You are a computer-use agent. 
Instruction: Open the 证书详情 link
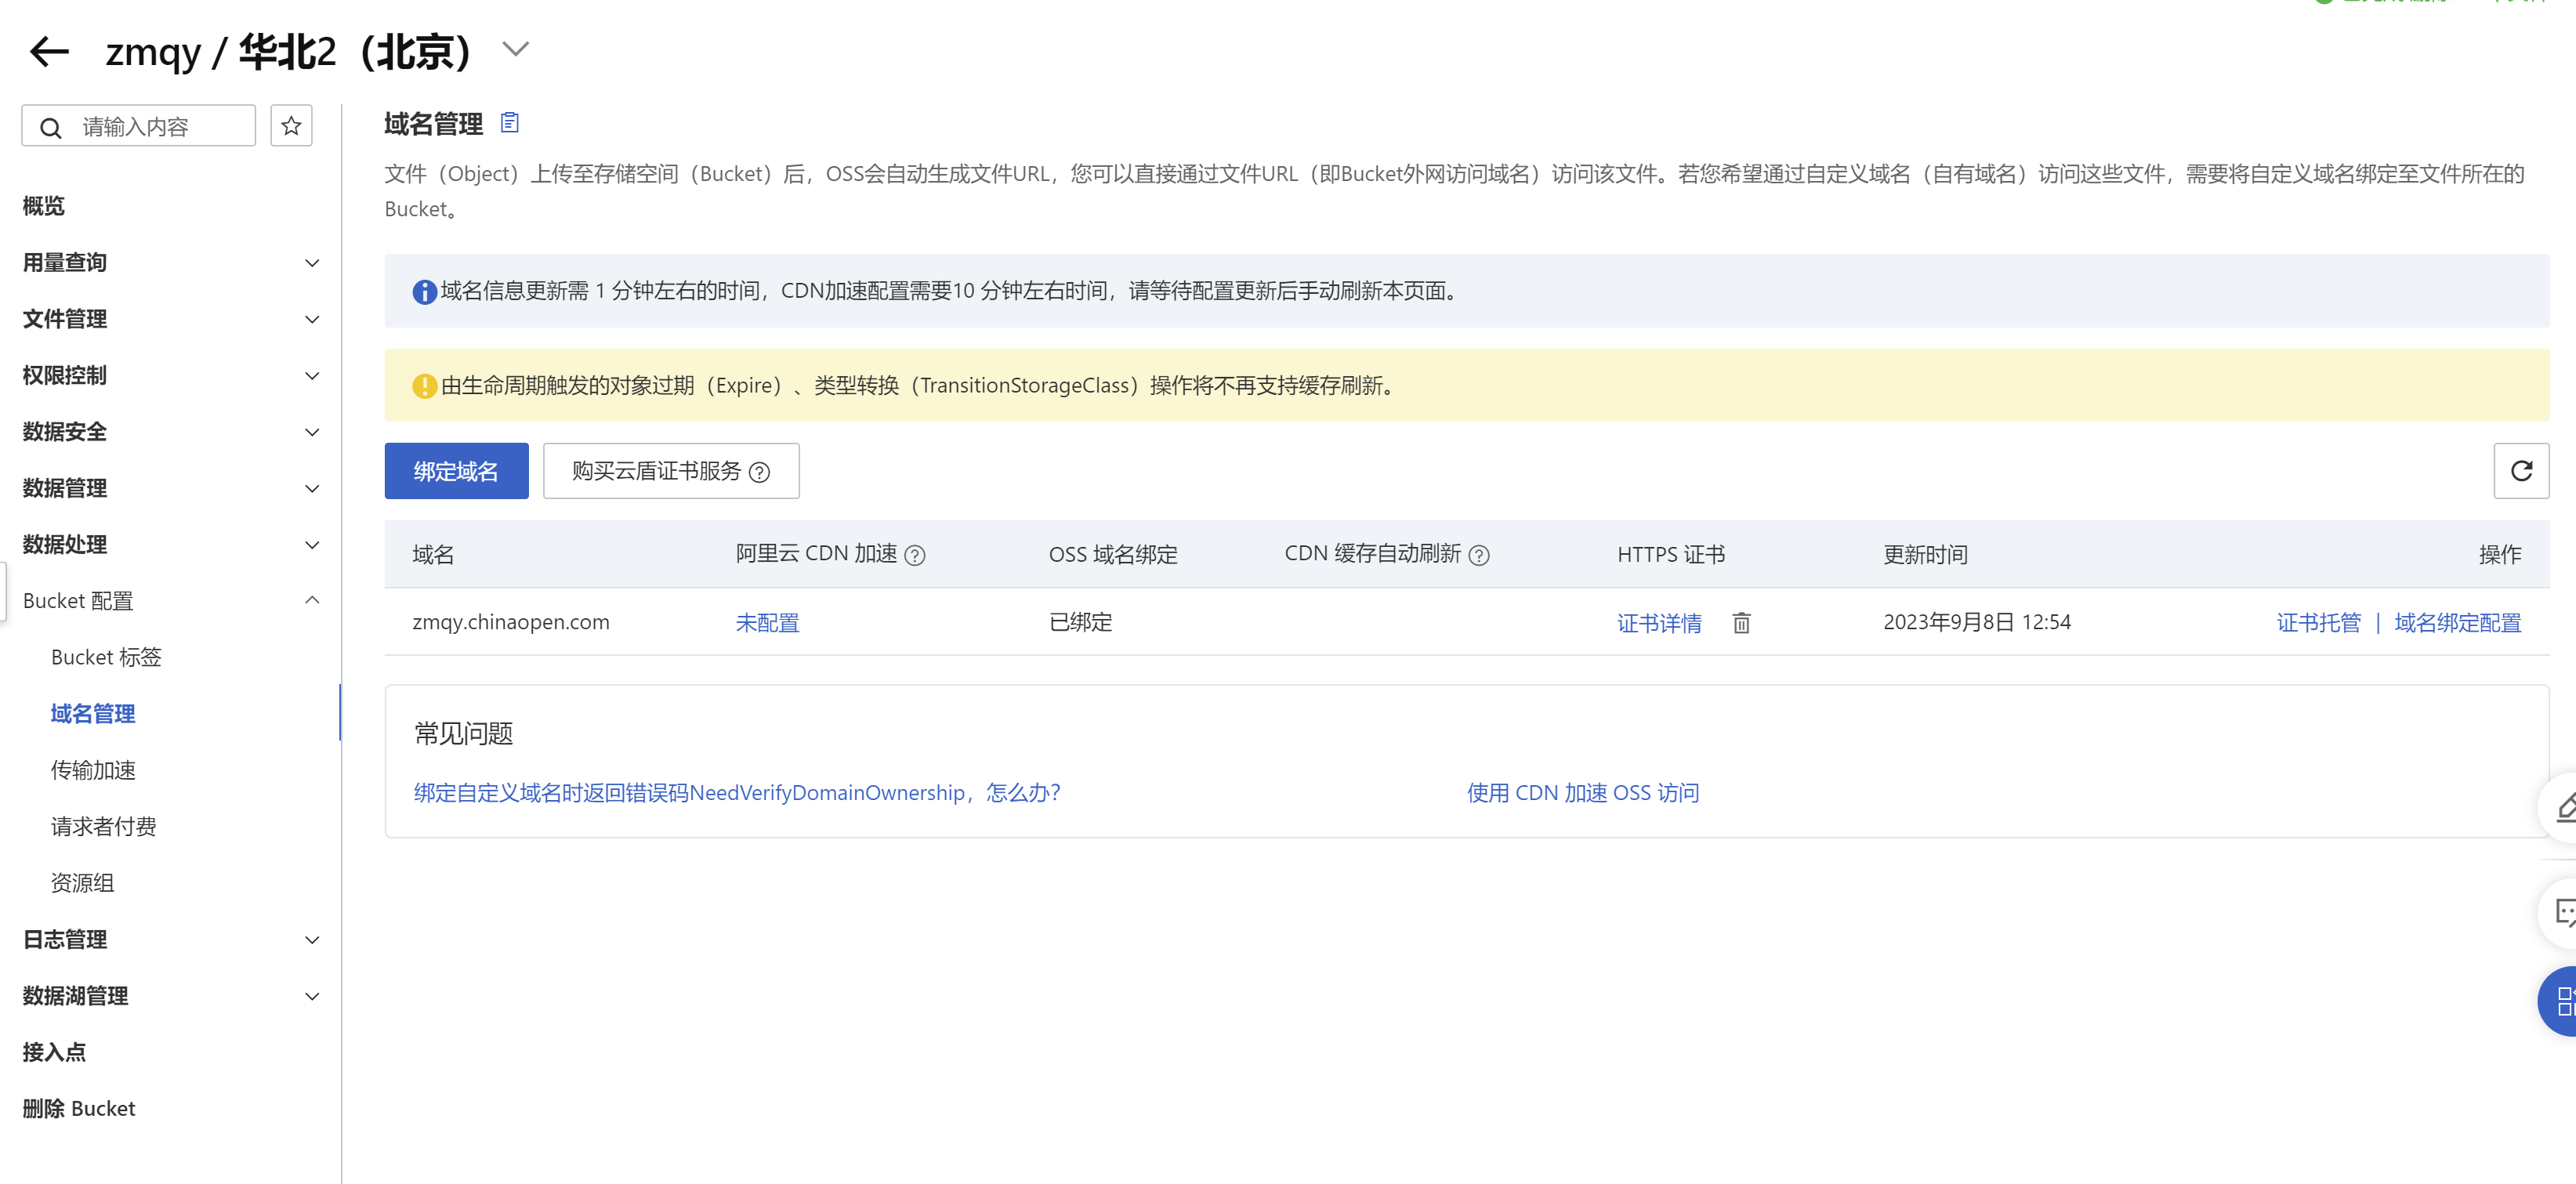point(1659,623)
